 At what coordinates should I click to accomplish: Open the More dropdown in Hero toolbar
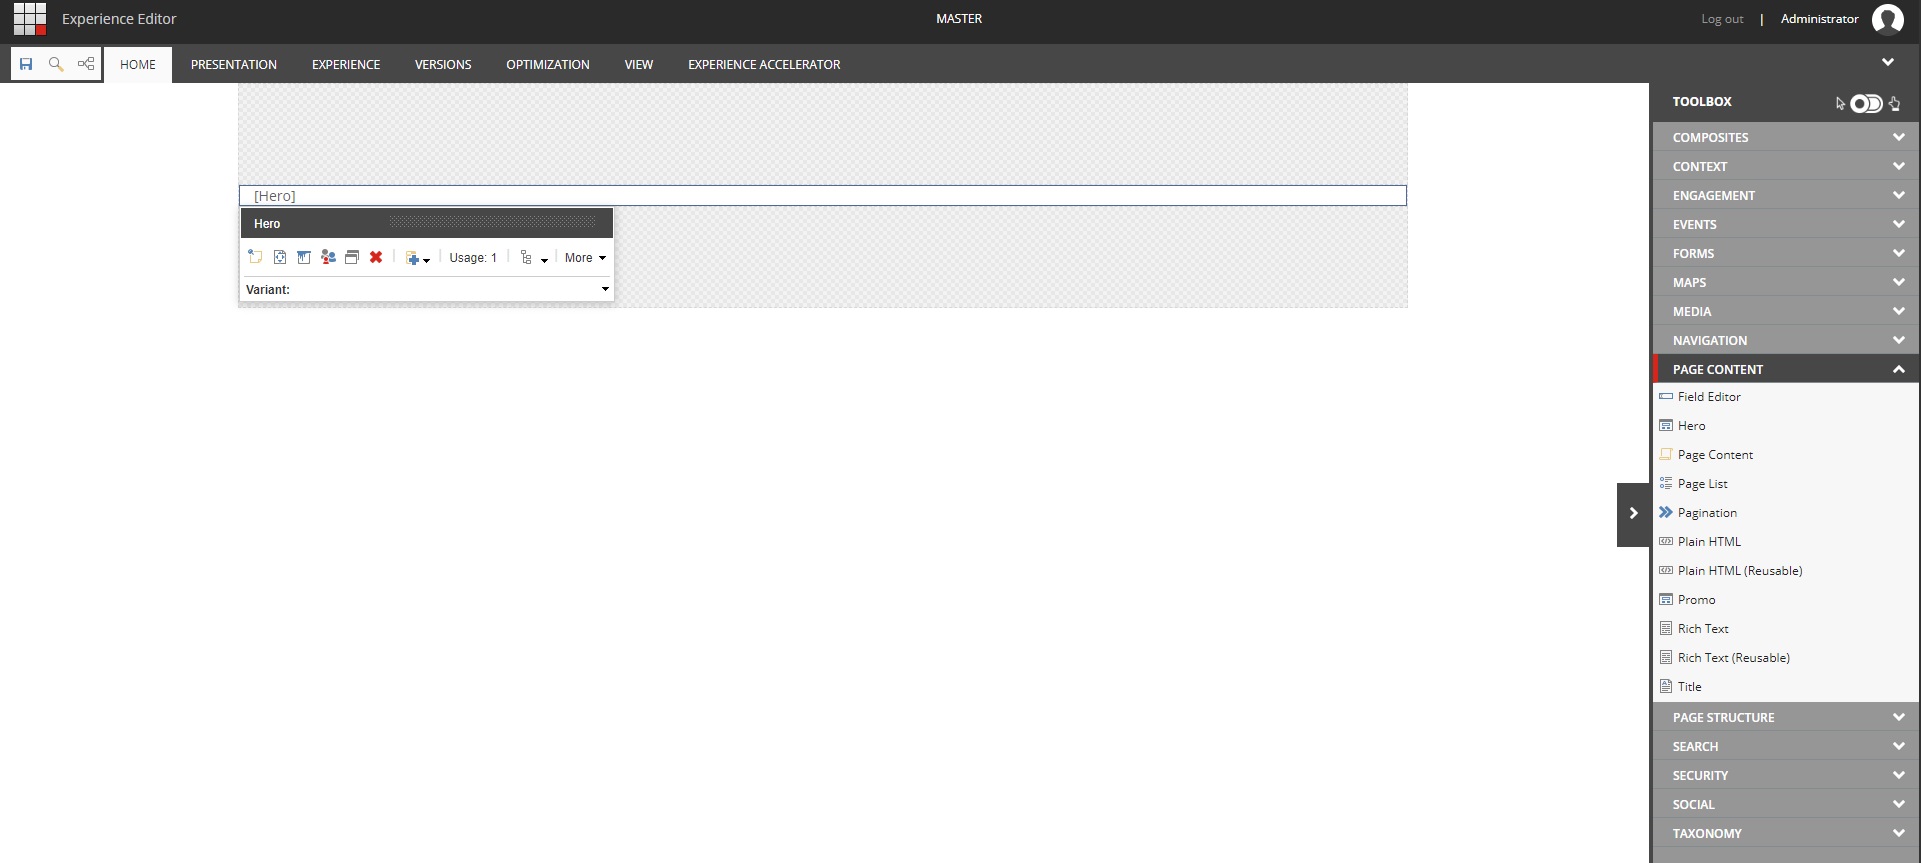click(x=585, y=258)
